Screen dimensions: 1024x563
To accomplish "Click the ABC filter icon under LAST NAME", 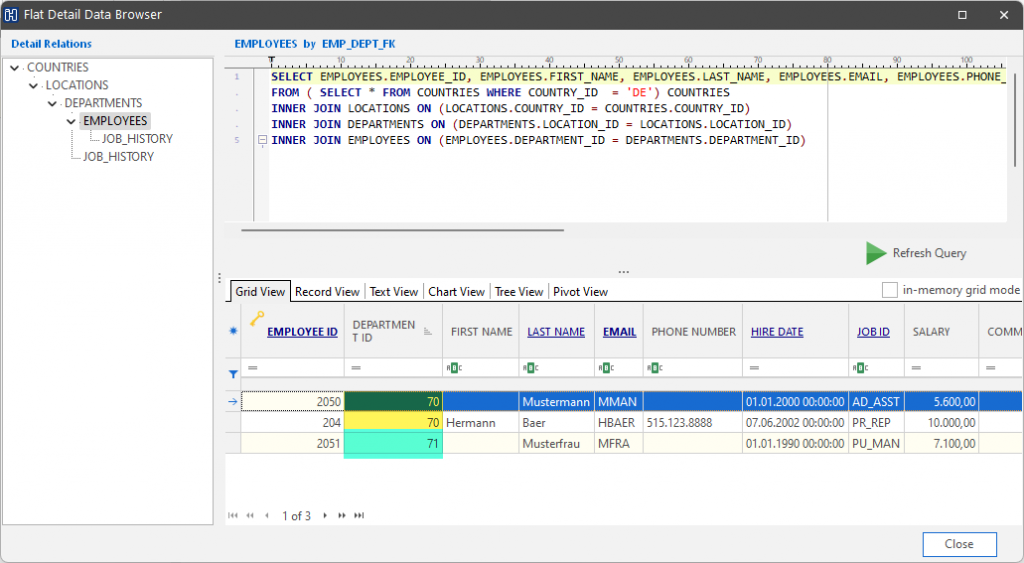I will pos(530,368).
